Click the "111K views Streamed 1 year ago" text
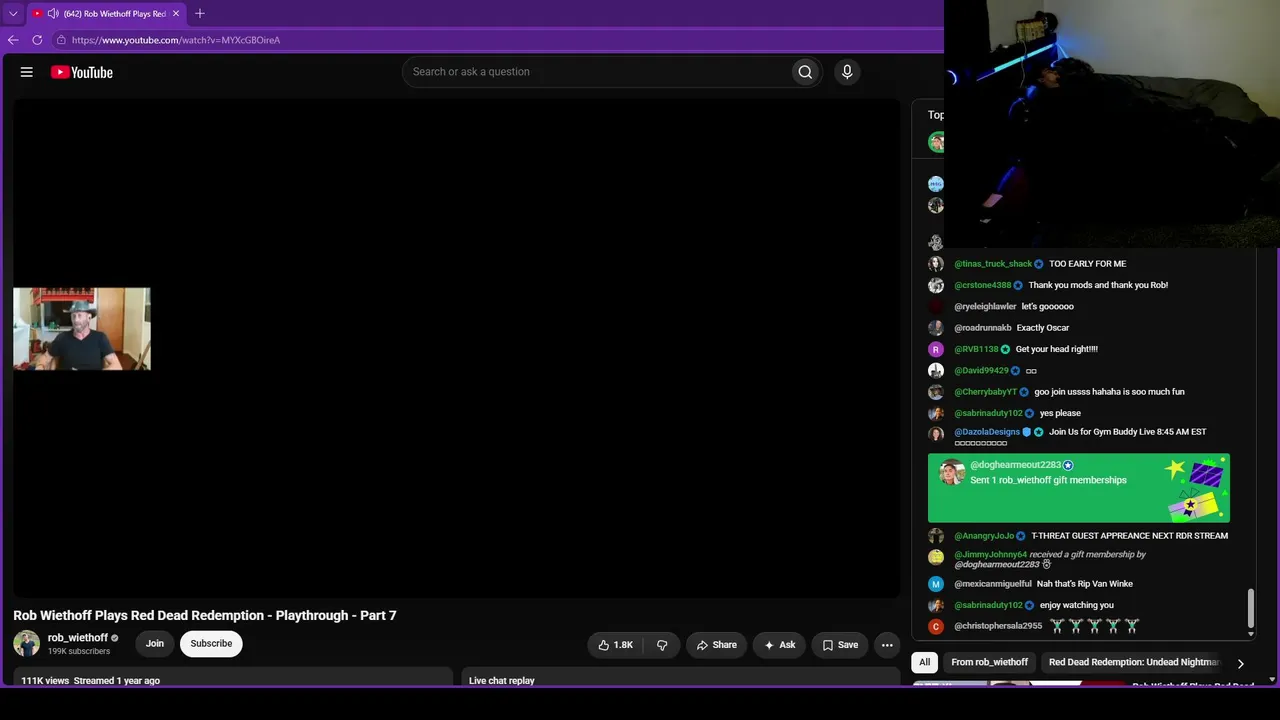 point(91,681)
